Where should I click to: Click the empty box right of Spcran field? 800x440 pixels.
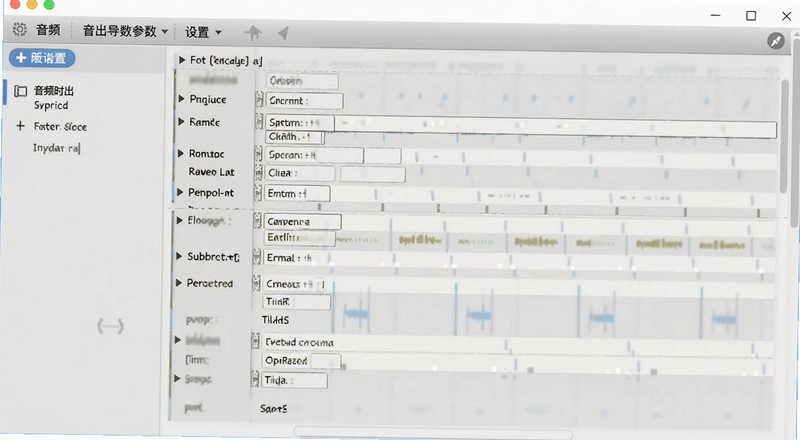point(383,156)
